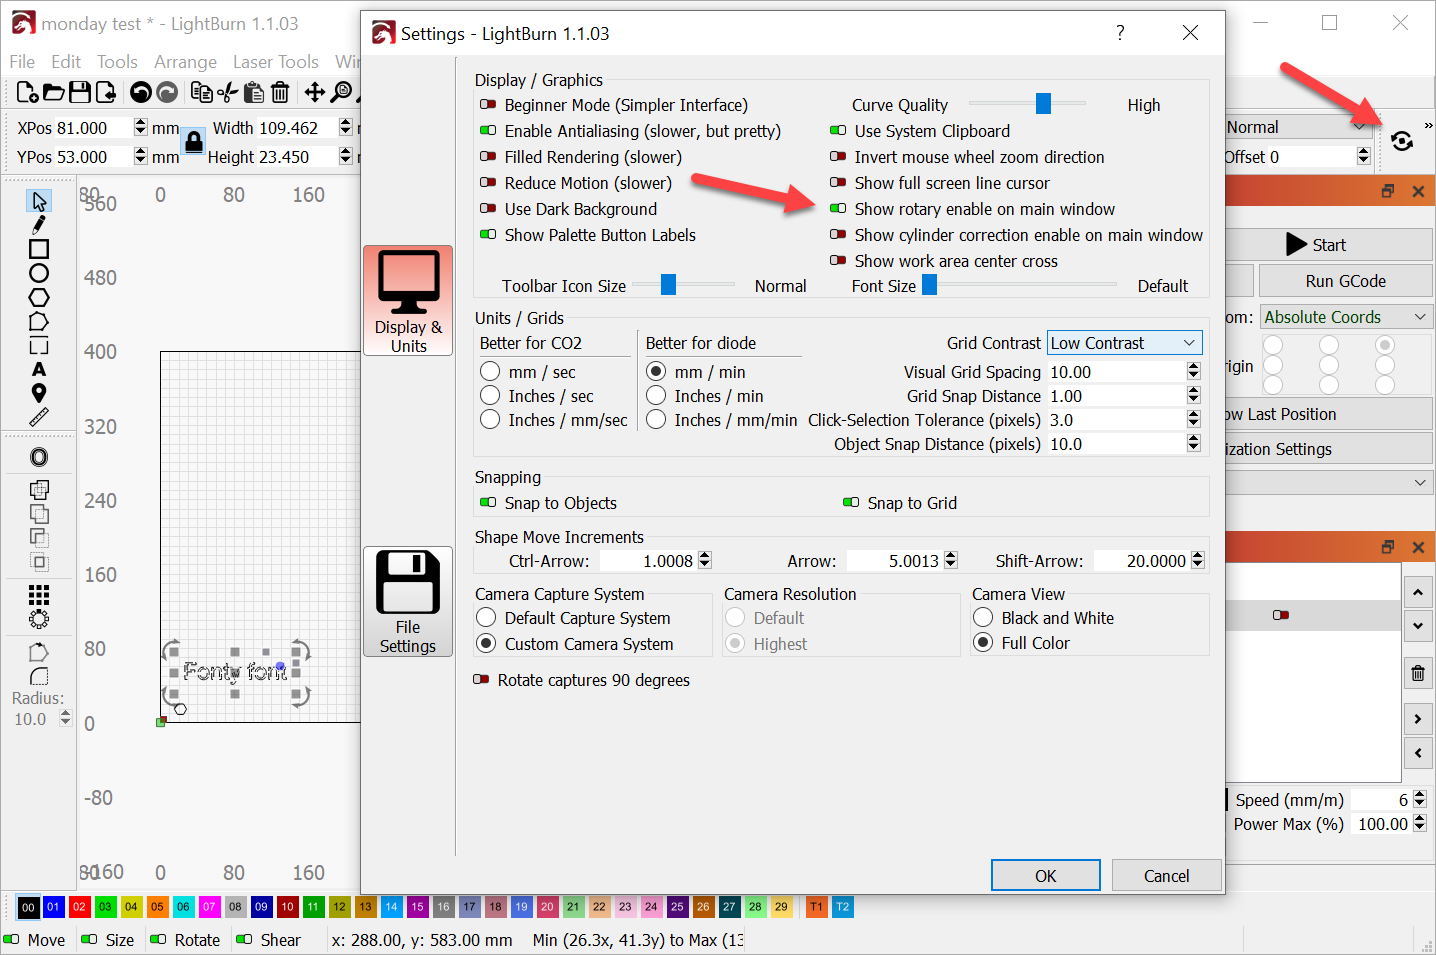
Task: Pick the Draw Ellipse tool
Action: tap(39, 273)
